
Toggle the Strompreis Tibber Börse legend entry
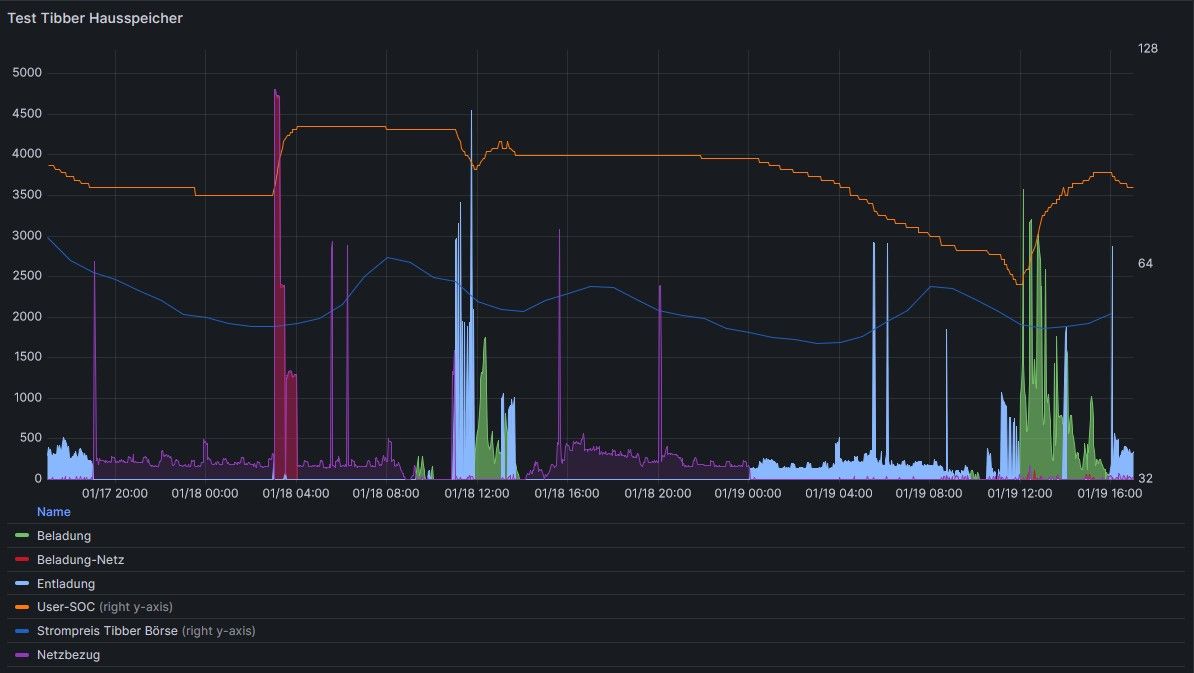tap(107, 630)
